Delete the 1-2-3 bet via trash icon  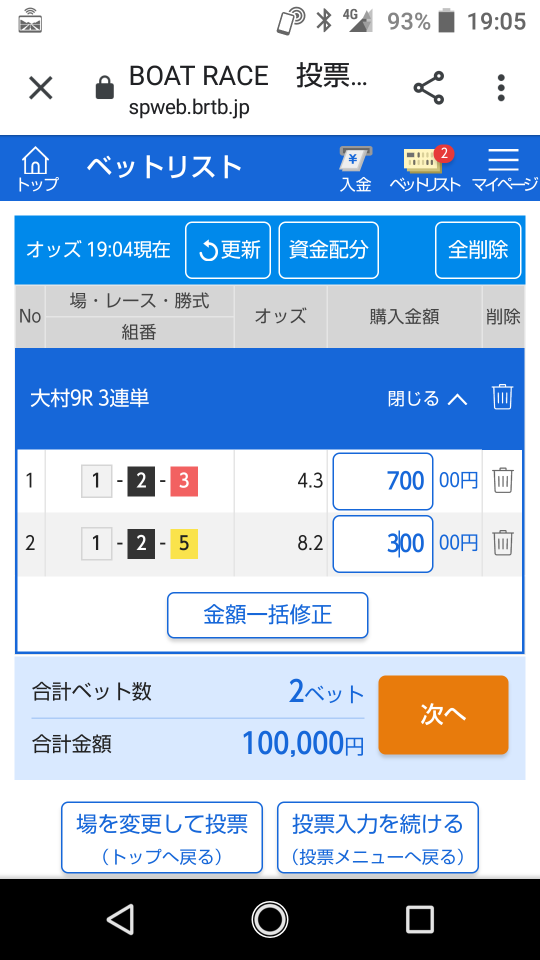click(x=503, y=481)
